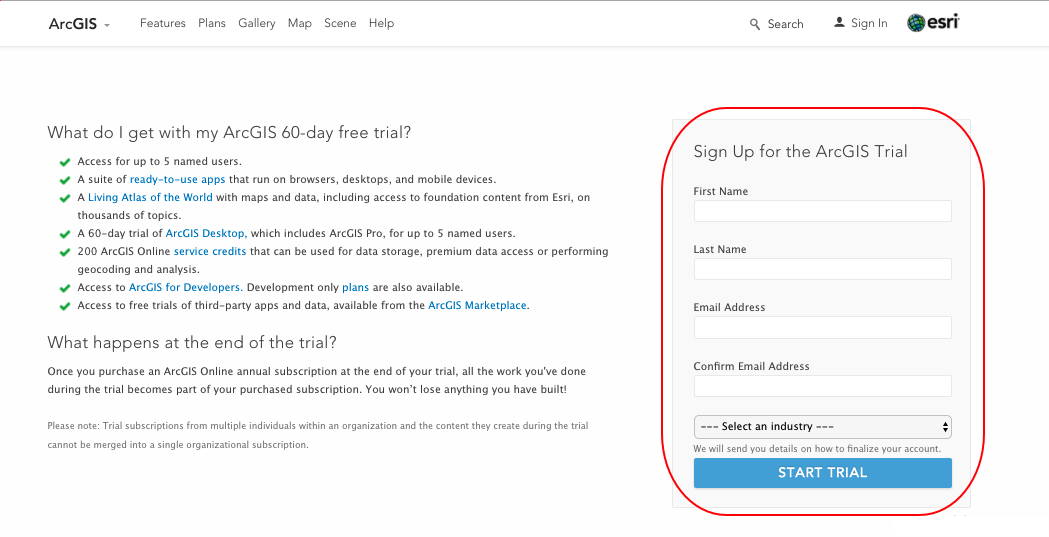Click the search magnifier icon

(x=755, y=24)
